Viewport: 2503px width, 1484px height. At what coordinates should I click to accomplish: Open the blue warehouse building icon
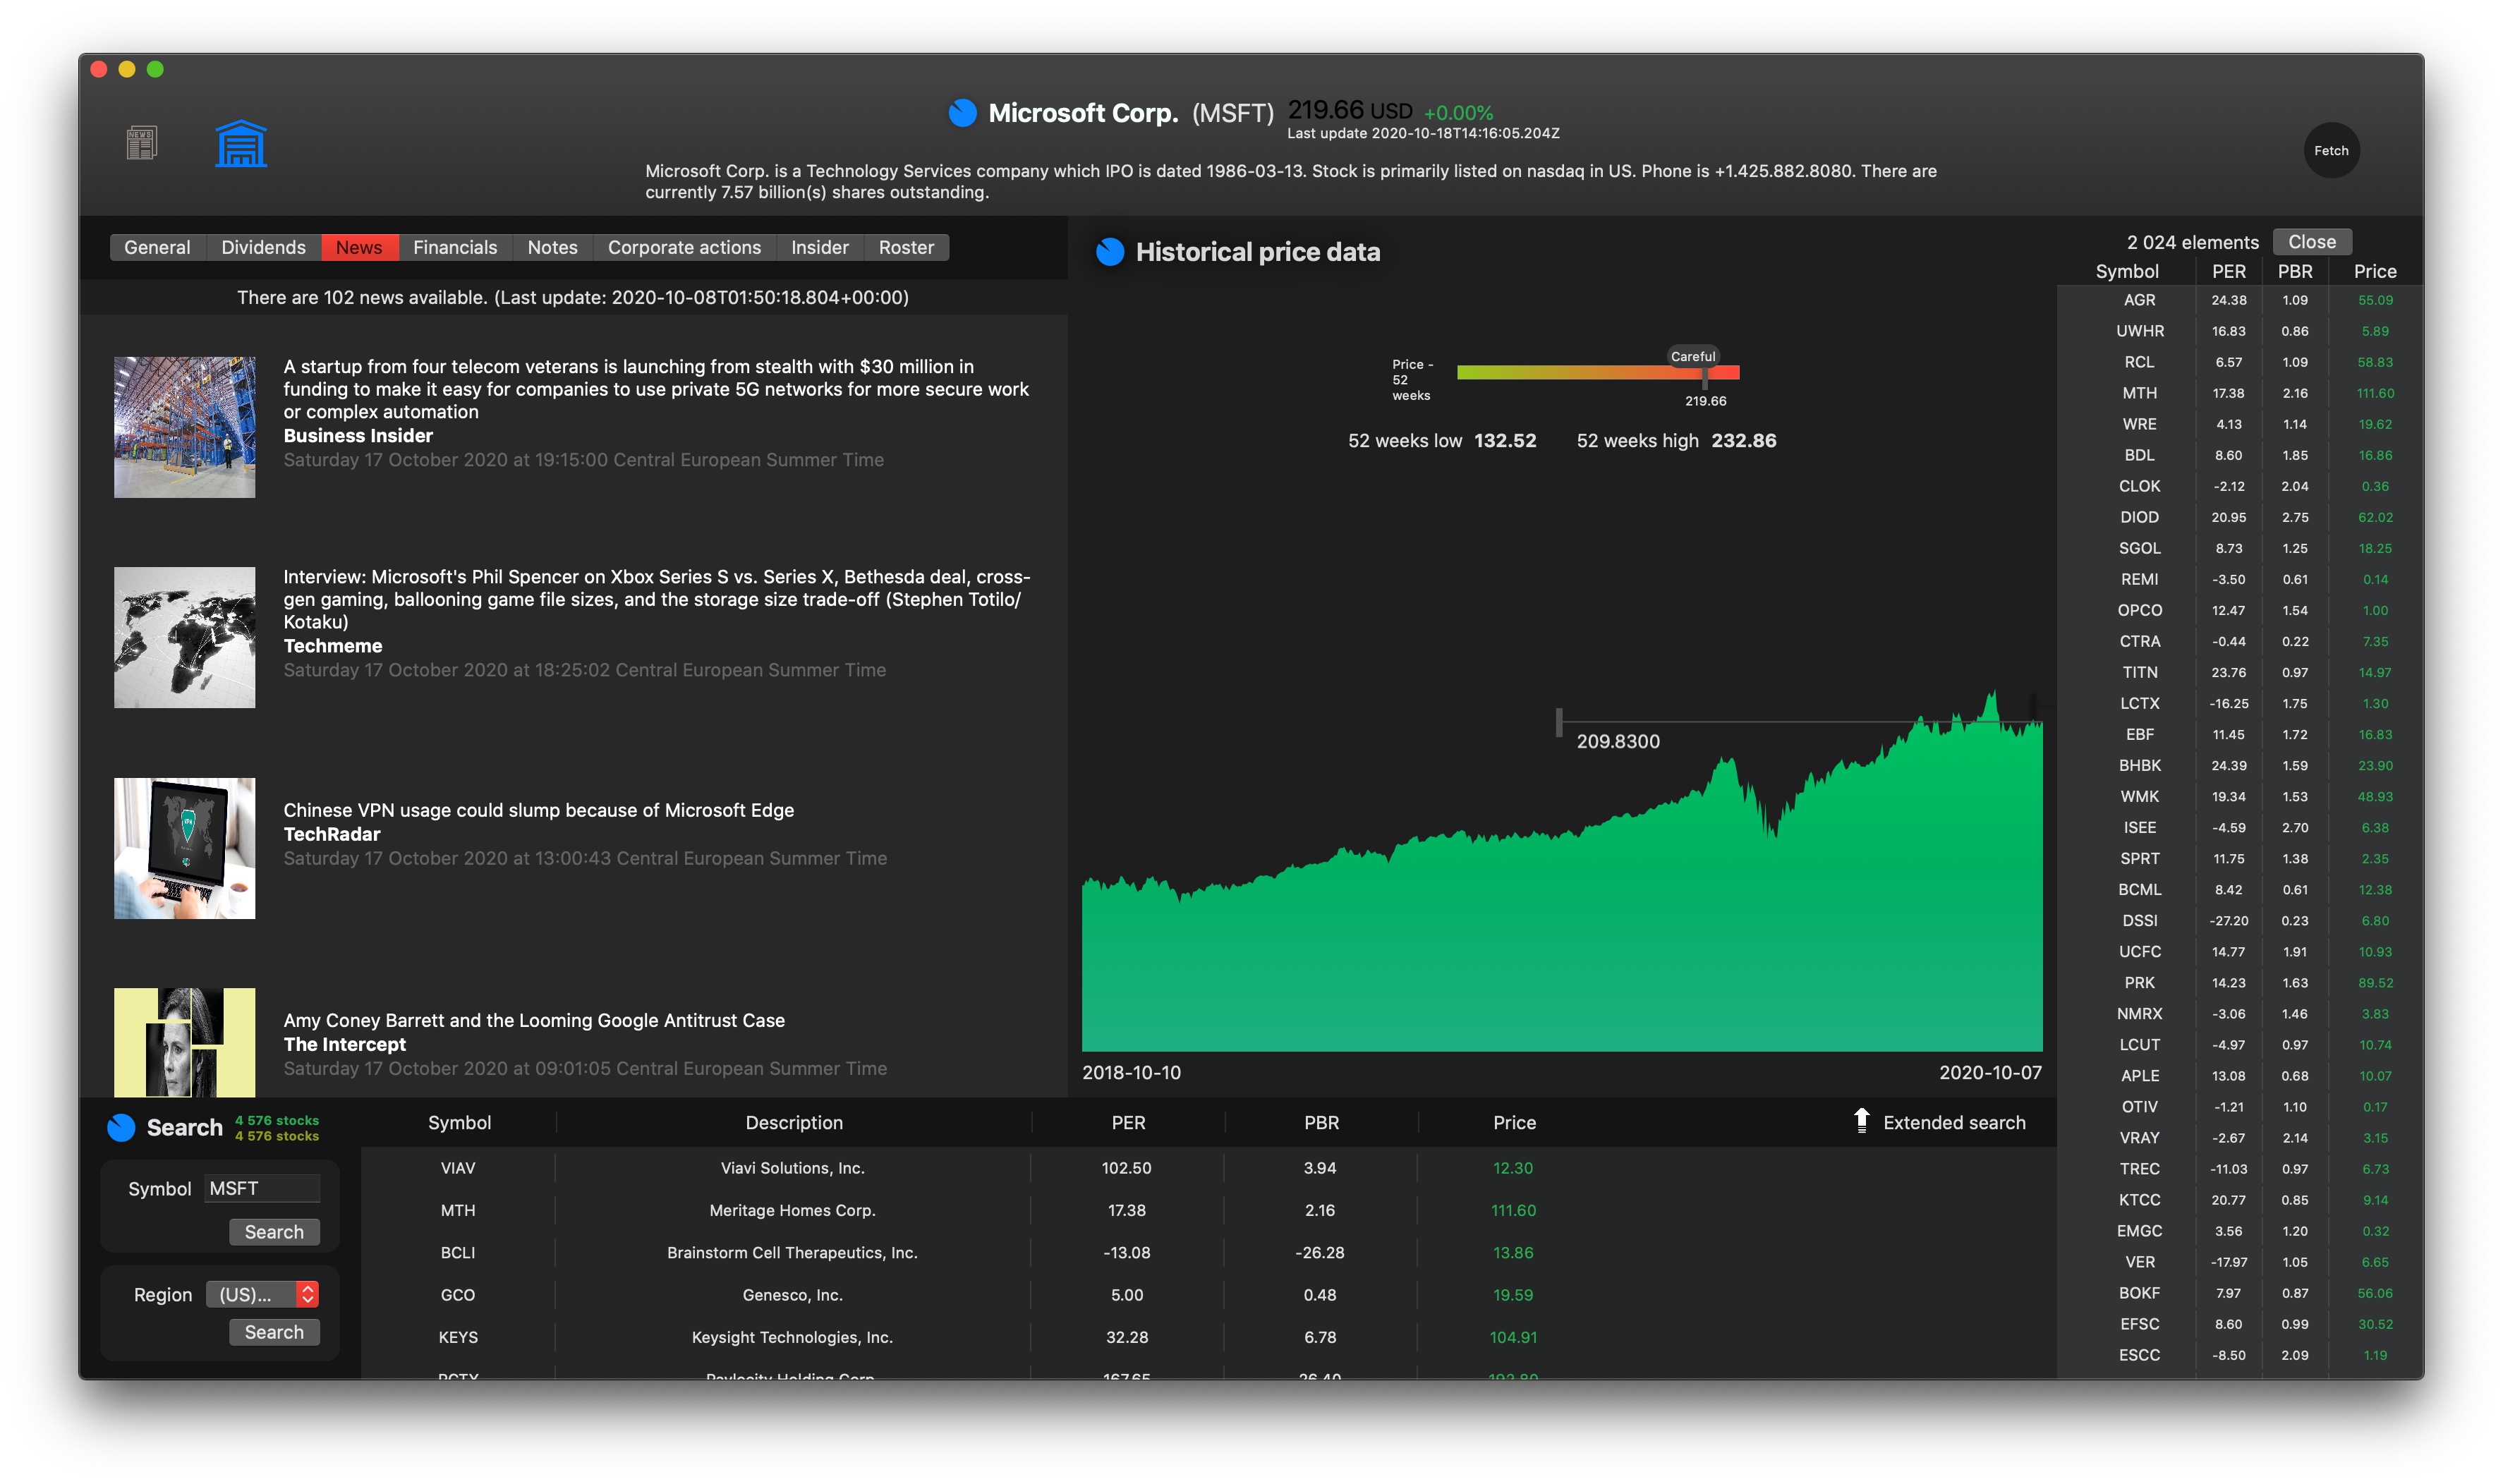pos(241,143)
